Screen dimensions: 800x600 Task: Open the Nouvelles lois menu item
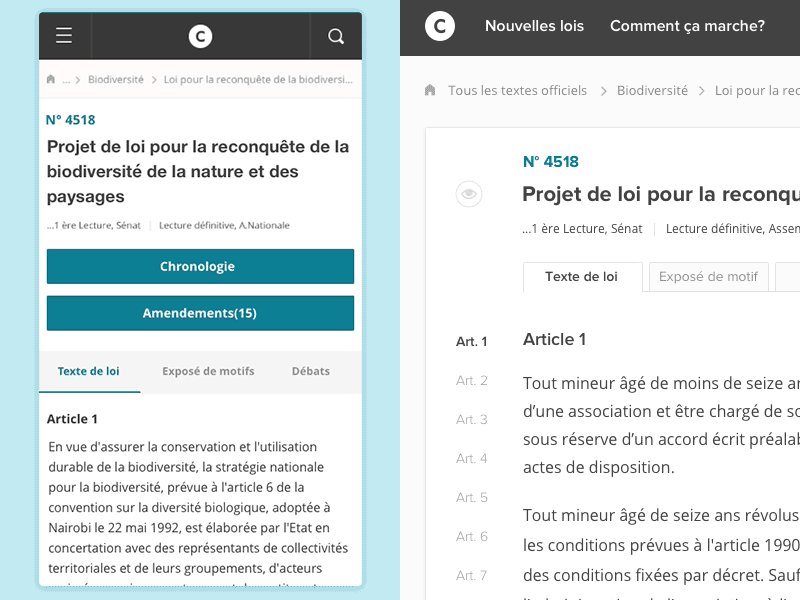[x=534, y=26]
